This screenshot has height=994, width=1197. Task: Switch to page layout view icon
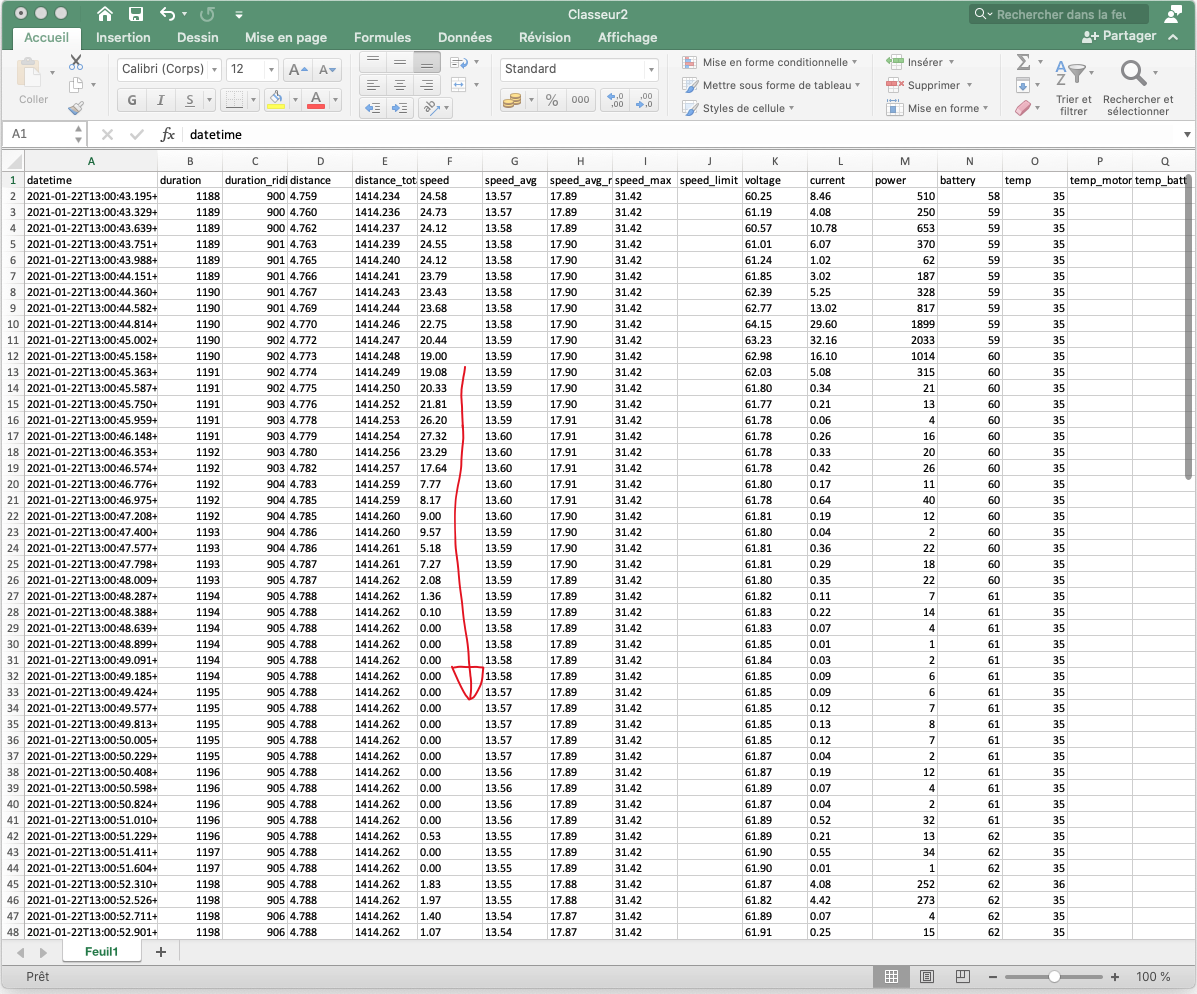tap(927, 976)
